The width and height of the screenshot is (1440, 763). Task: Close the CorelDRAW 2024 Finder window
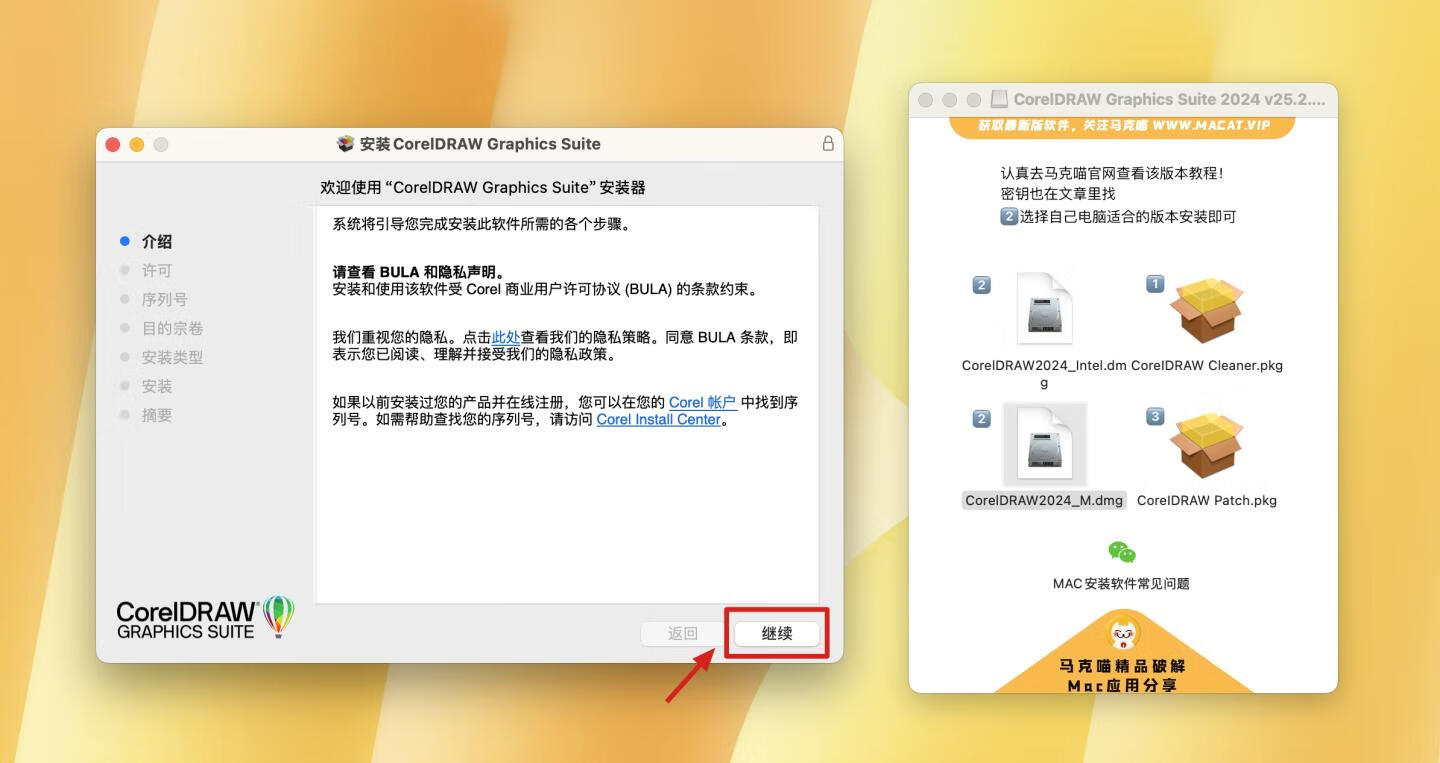click(925, 99)
